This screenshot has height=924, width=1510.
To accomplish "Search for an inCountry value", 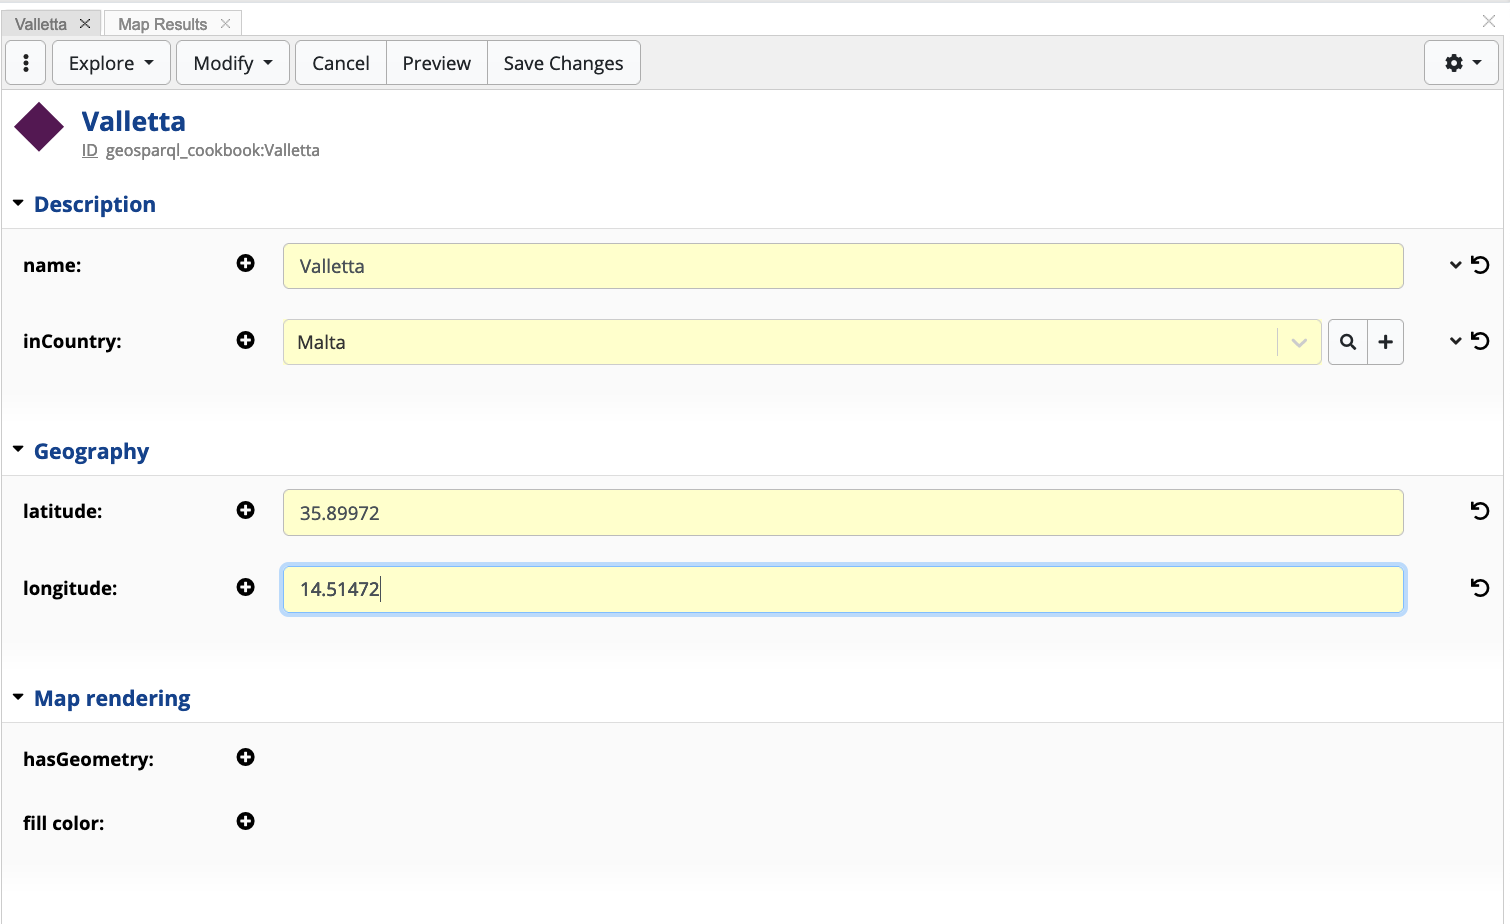I will click(1347, 342).
